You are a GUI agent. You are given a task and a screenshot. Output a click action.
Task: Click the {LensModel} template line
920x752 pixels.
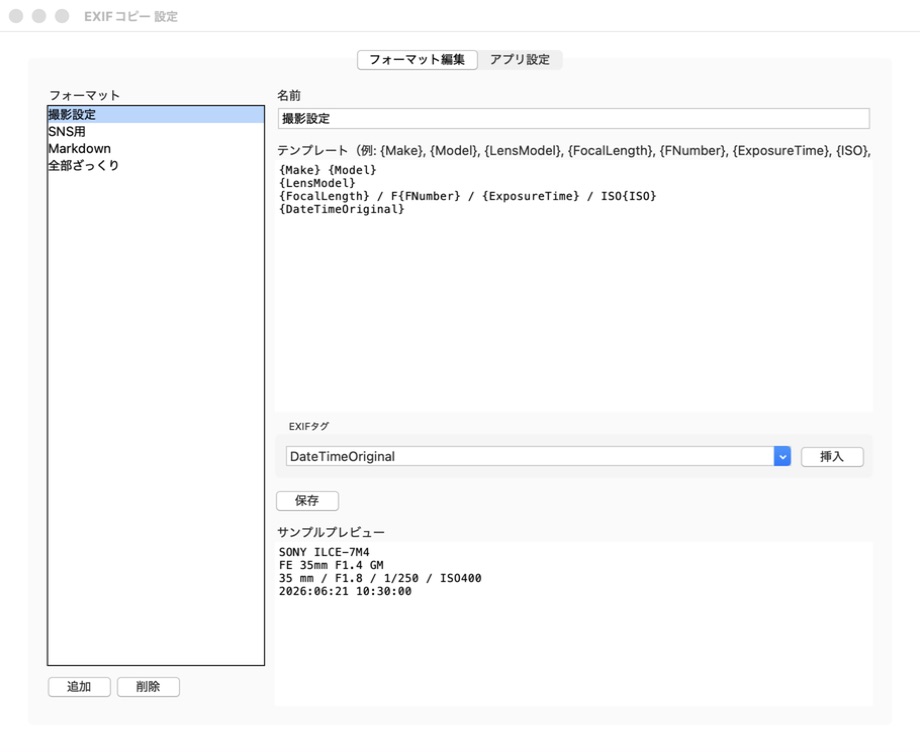click(x=317, y=183)
